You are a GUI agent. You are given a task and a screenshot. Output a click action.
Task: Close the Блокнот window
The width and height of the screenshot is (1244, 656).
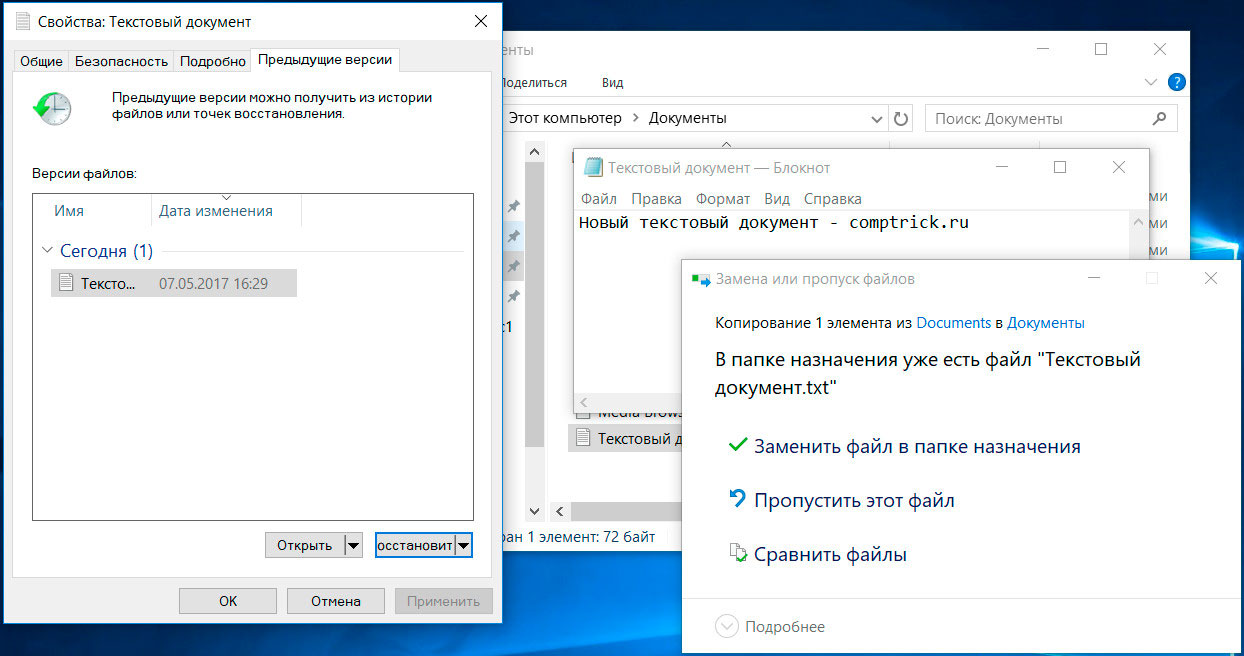tap(1119, 167)
